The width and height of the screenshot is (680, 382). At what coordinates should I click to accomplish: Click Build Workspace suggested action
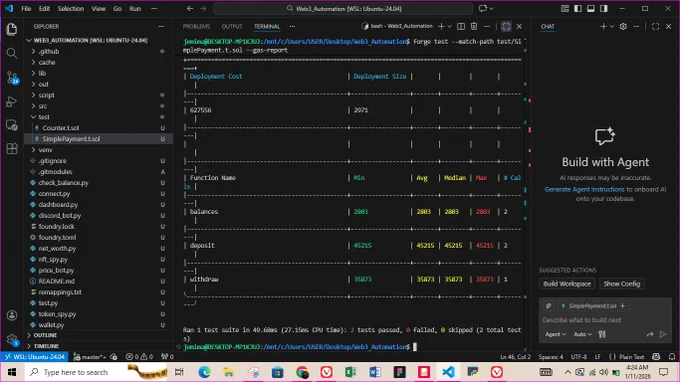click(567, 284)
